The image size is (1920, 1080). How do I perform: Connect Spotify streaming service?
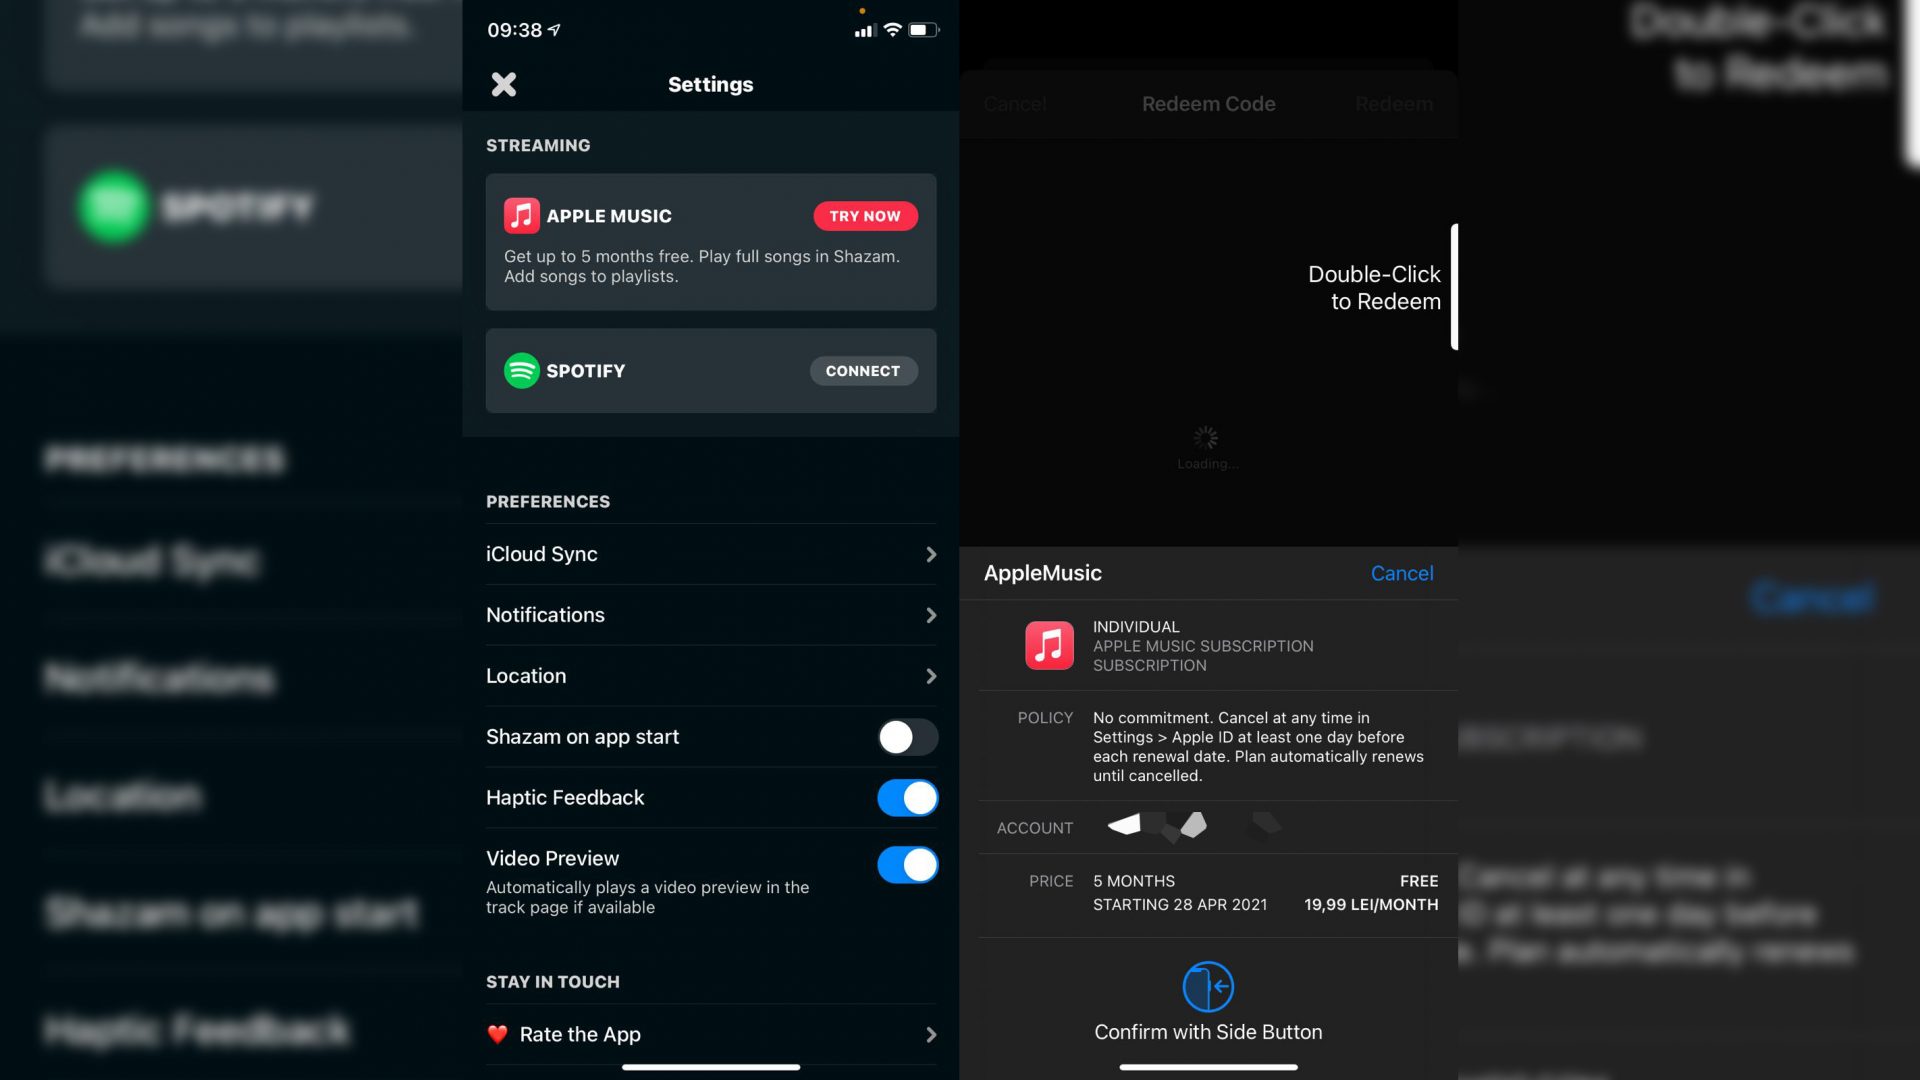[862, 371]
